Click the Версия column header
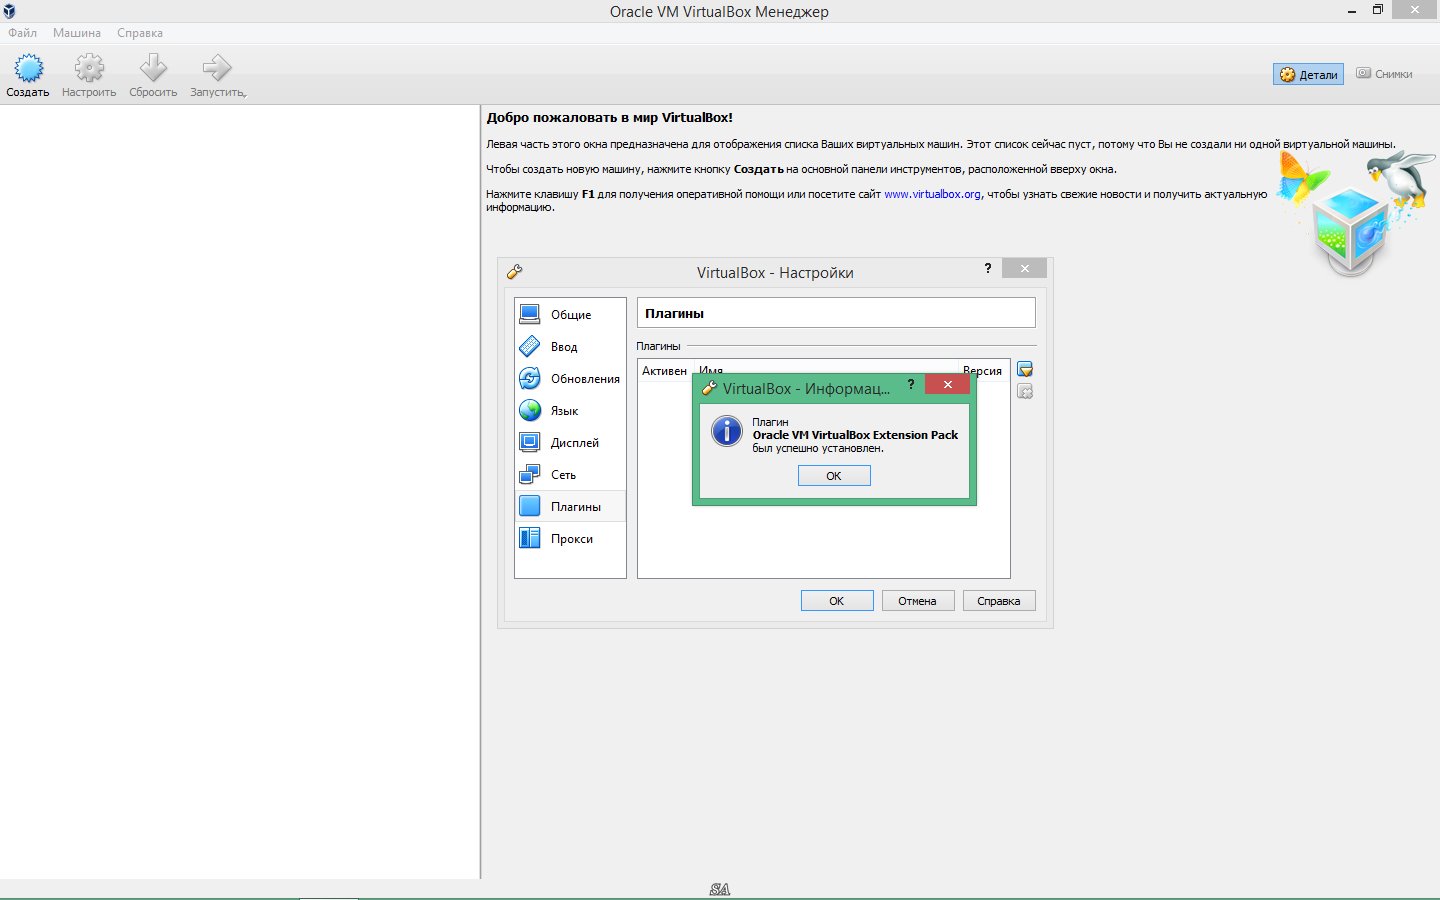Image resolution: width=1440 pixels, height=900 pixels. click(x=982, y=371)
